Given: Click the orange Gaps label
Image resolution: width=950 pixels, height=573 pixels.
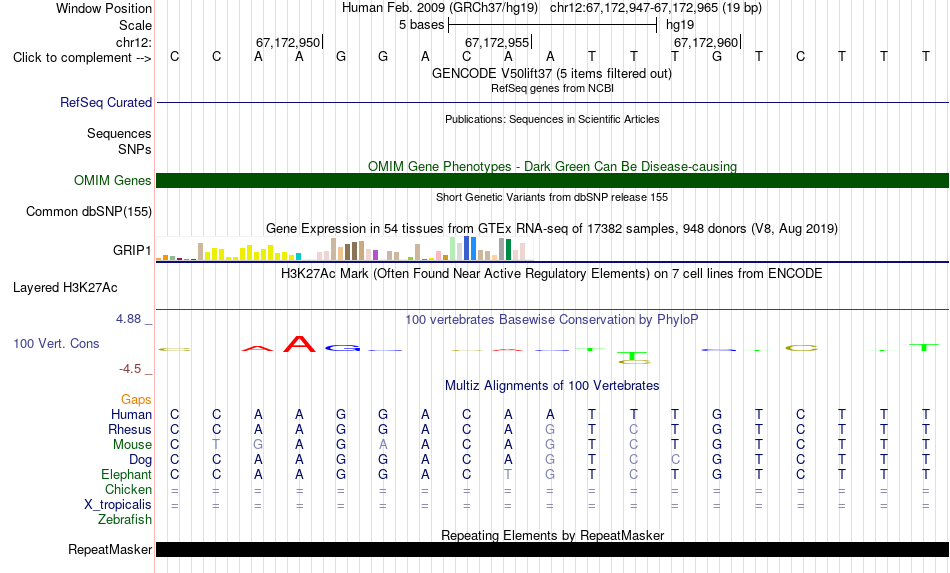Looking at the screenshot, I should 136,399.
